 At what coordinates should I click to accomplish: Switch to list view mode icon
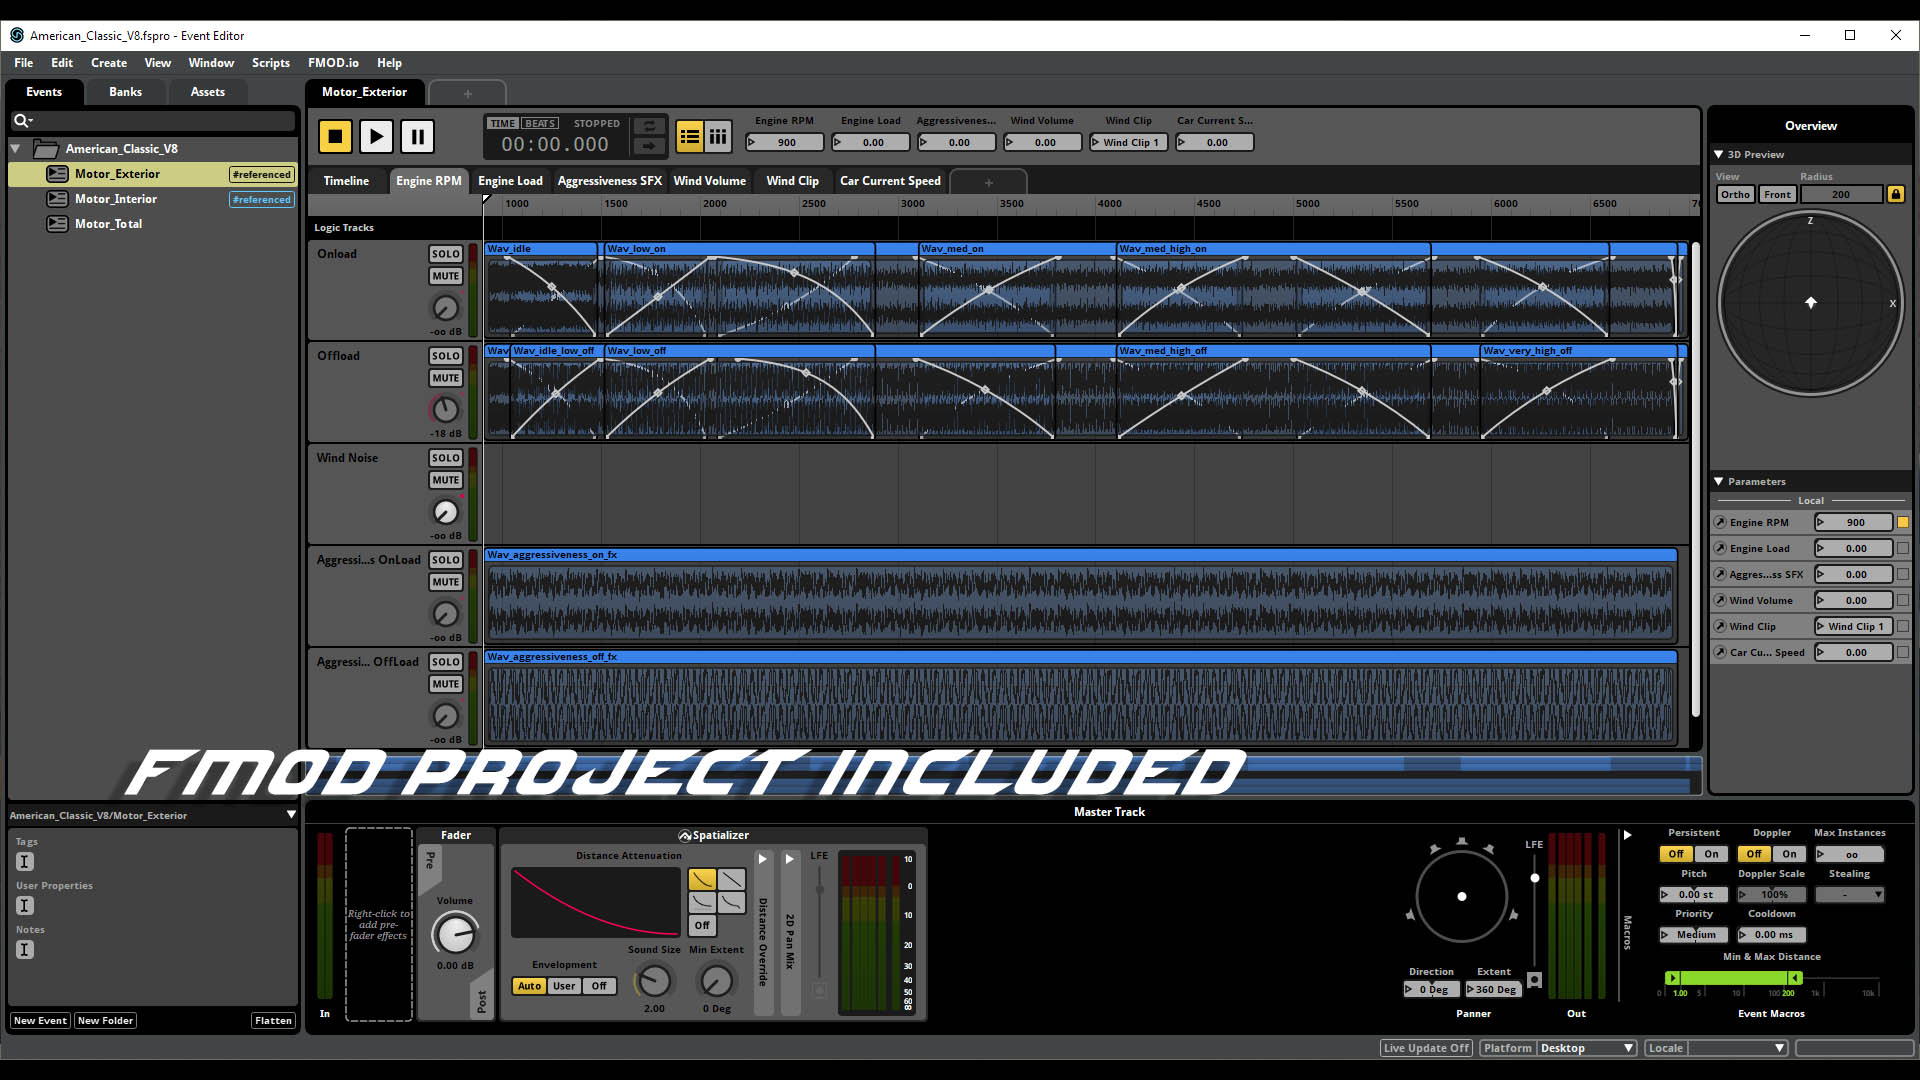690,137
